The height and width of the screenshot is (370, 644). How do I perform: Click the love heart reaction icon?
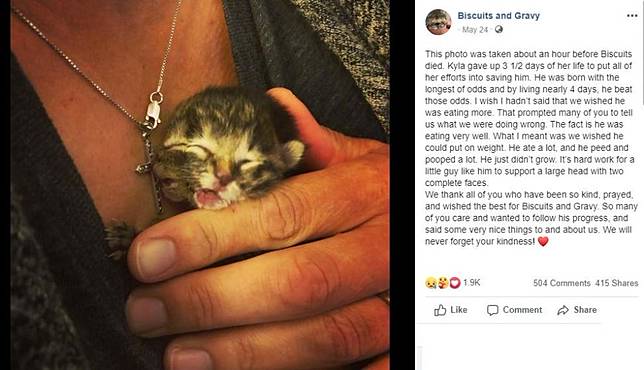point(455,283)
